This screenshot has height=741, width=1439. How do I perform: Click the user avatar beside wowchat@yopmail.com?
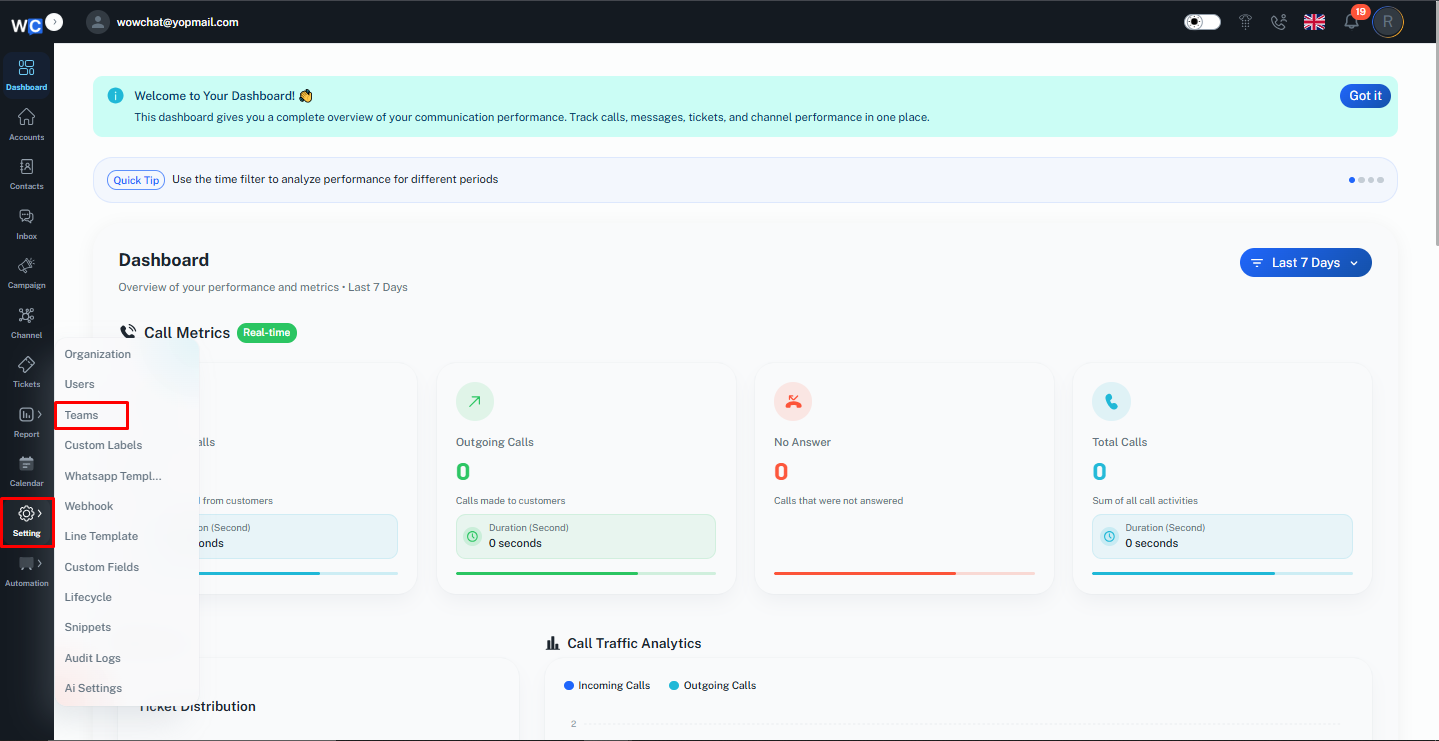tap(98, 22)
